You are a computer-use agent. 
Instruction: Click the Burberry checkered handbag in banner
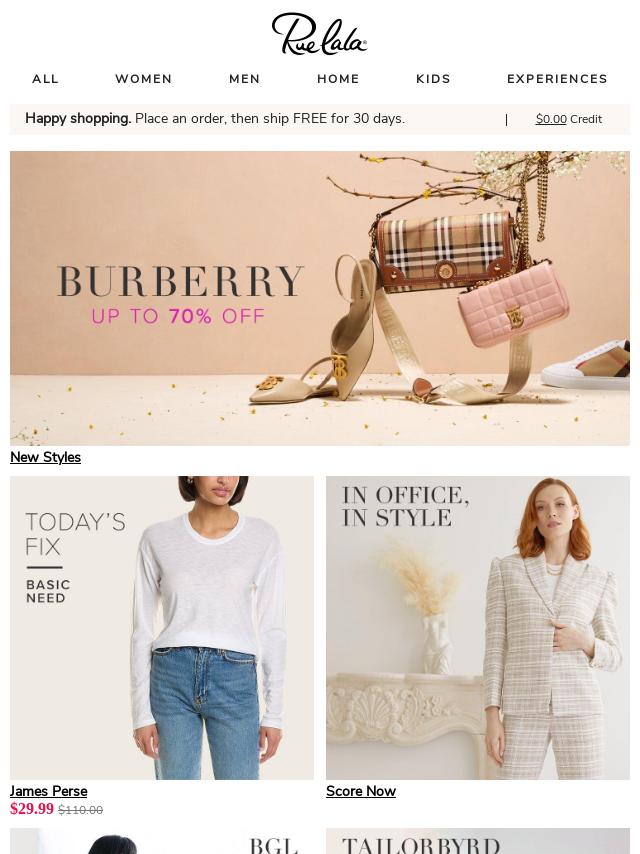pos(444,251)
